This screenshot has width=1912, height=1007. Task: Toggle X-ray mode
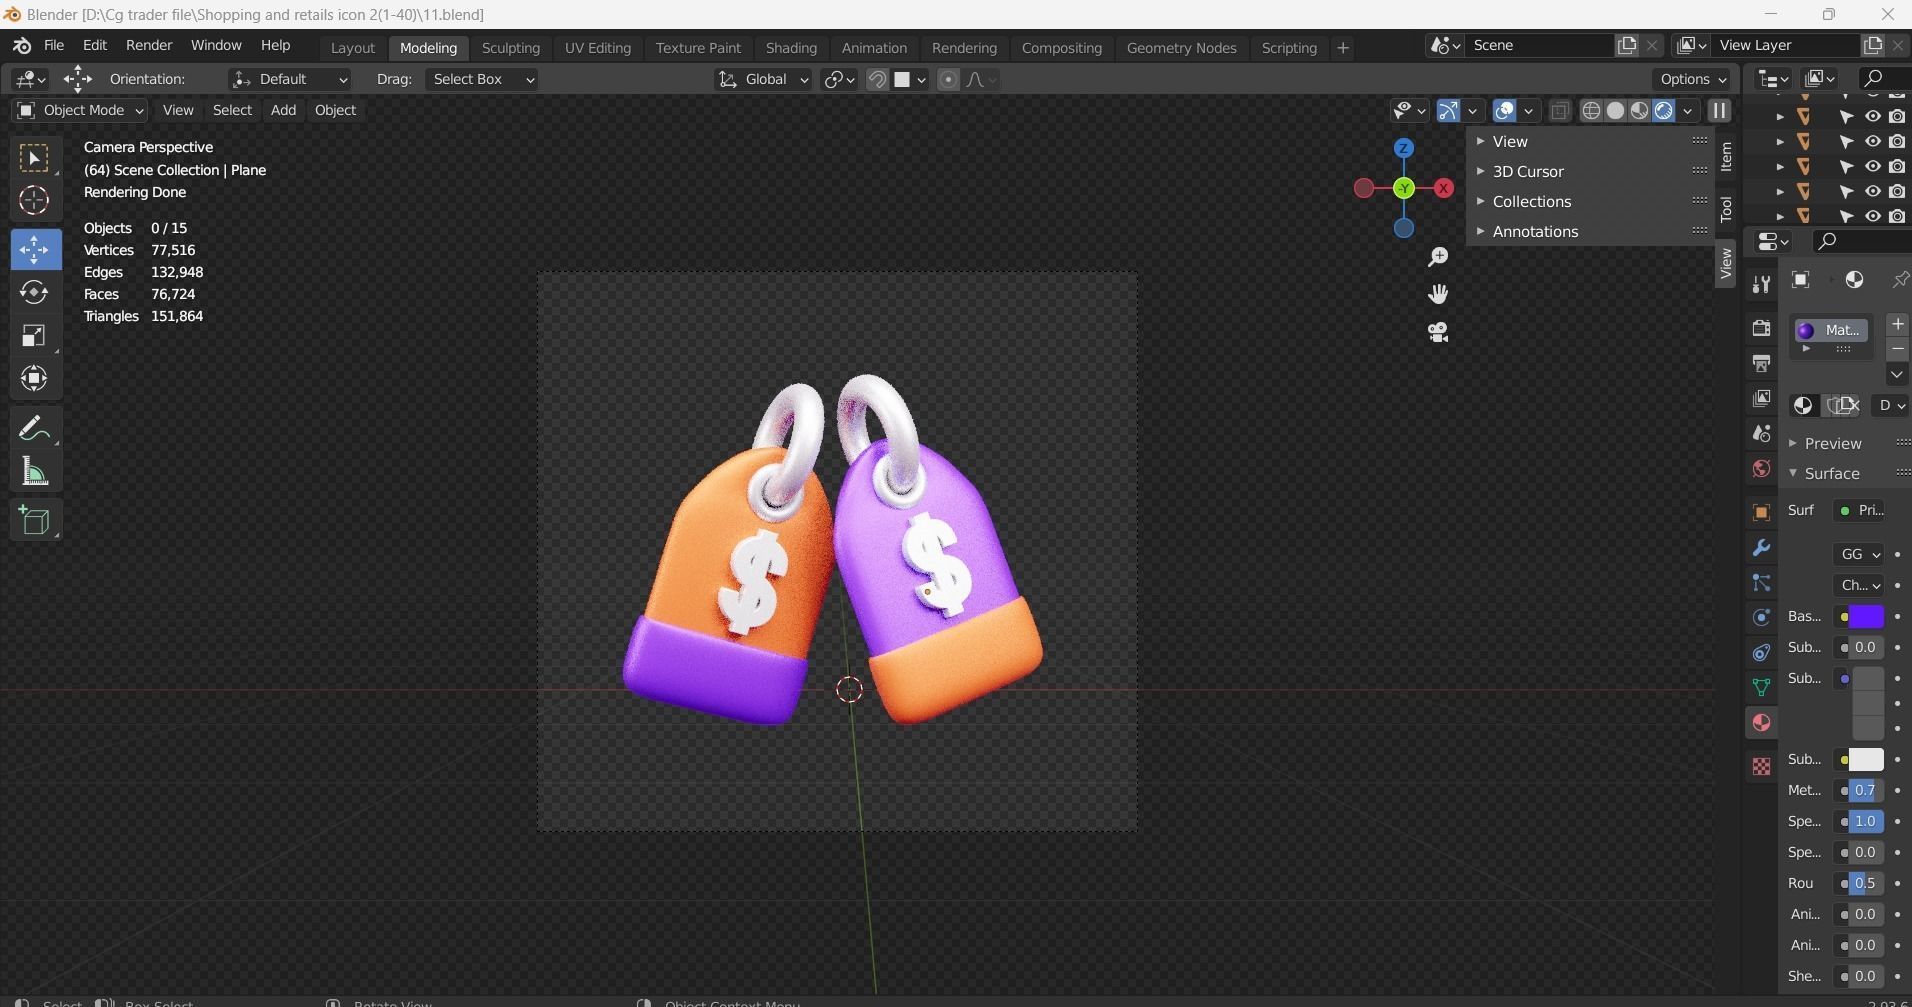(1559, 110)
